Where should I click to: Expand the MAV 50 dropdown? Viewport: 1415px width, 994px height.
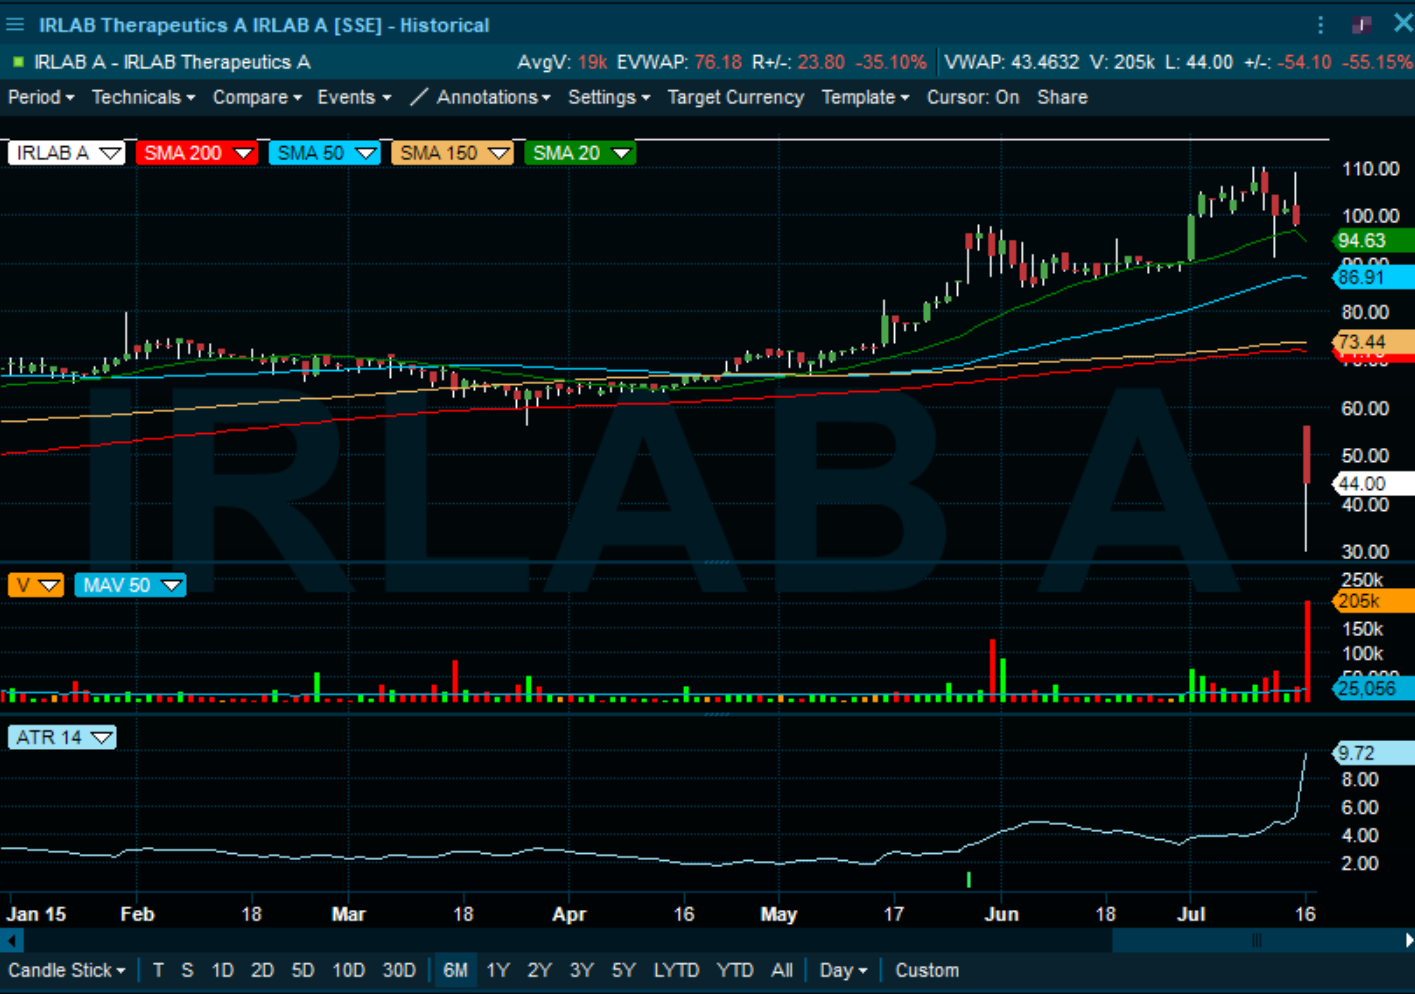pos(171,585)
